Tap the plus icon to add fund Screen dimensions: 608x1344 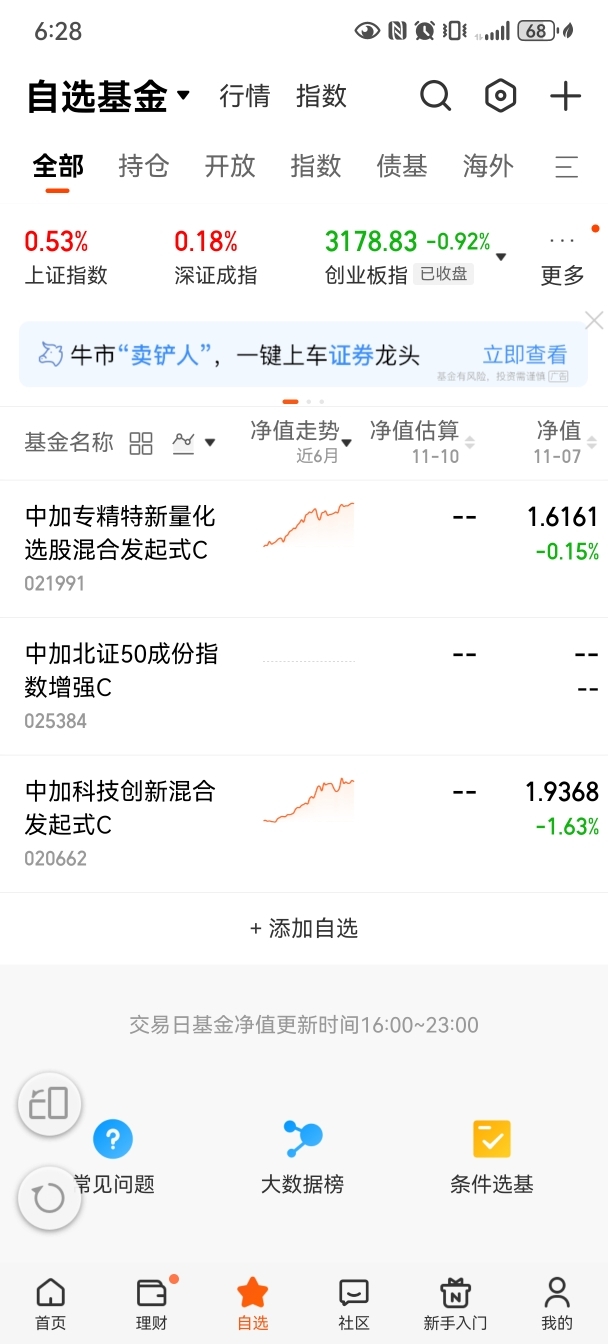tap(565, 96)
